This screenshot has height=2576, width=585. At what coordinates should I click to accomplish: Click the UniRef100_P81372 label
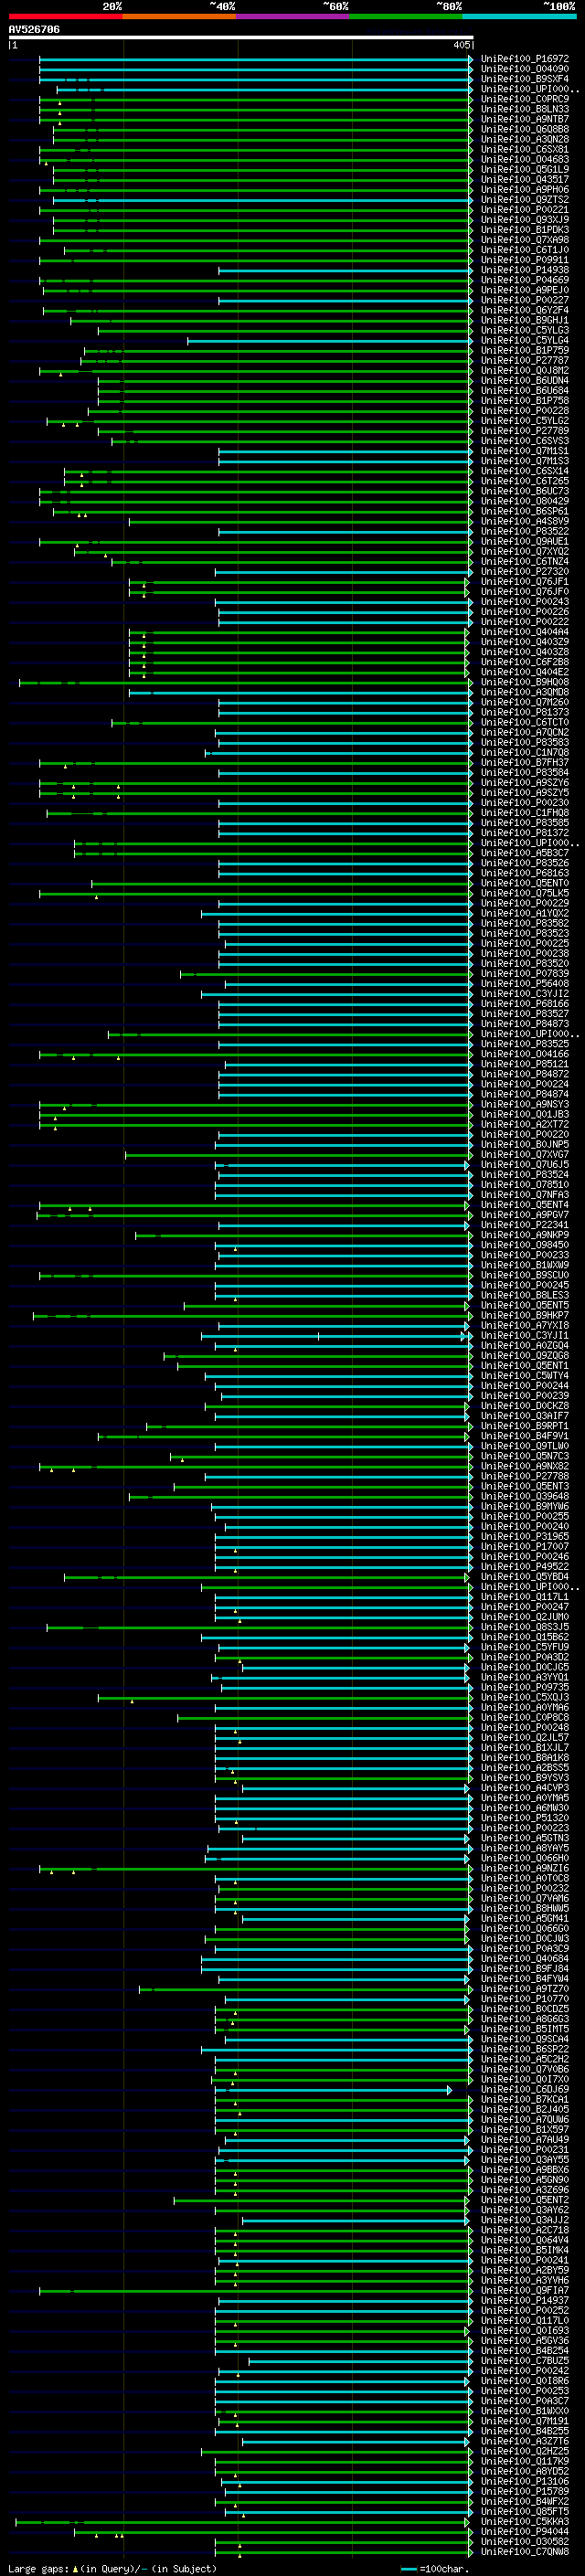(525, 833)
